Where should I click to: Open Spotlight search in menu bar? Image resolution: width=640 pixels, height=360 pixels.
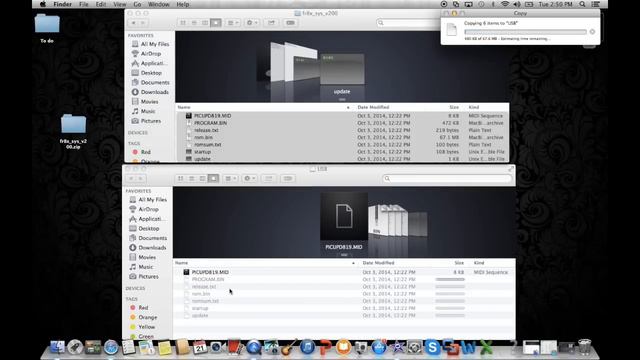[x=582, y=4]
